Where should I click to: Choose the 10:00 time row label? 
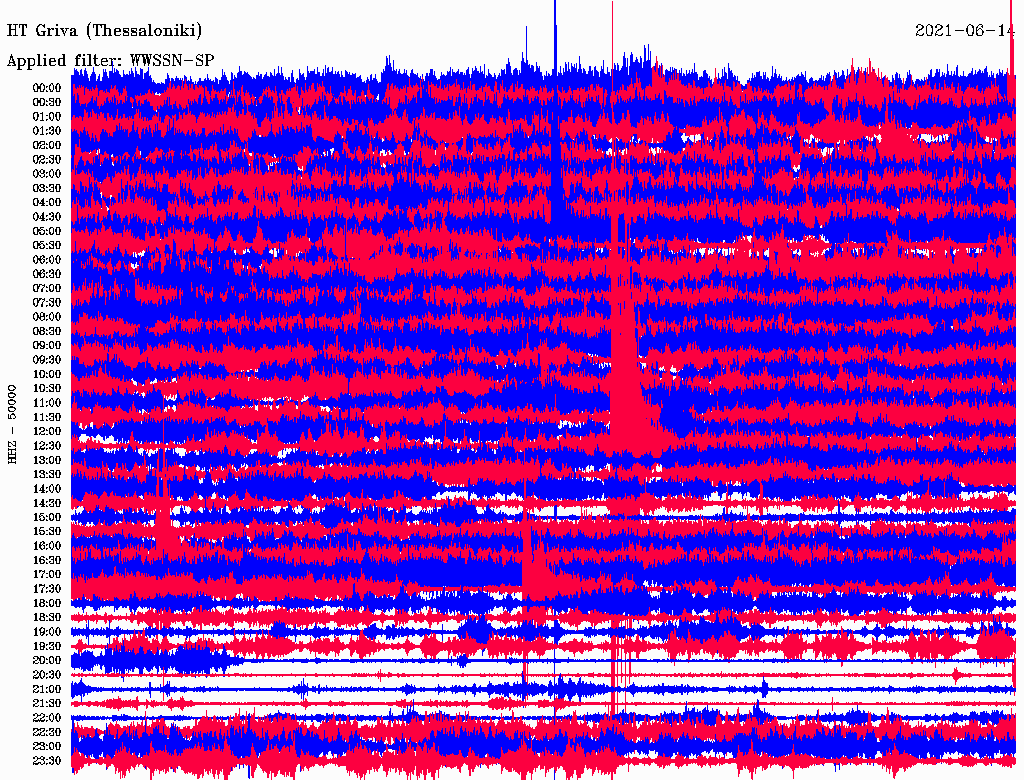47,374
